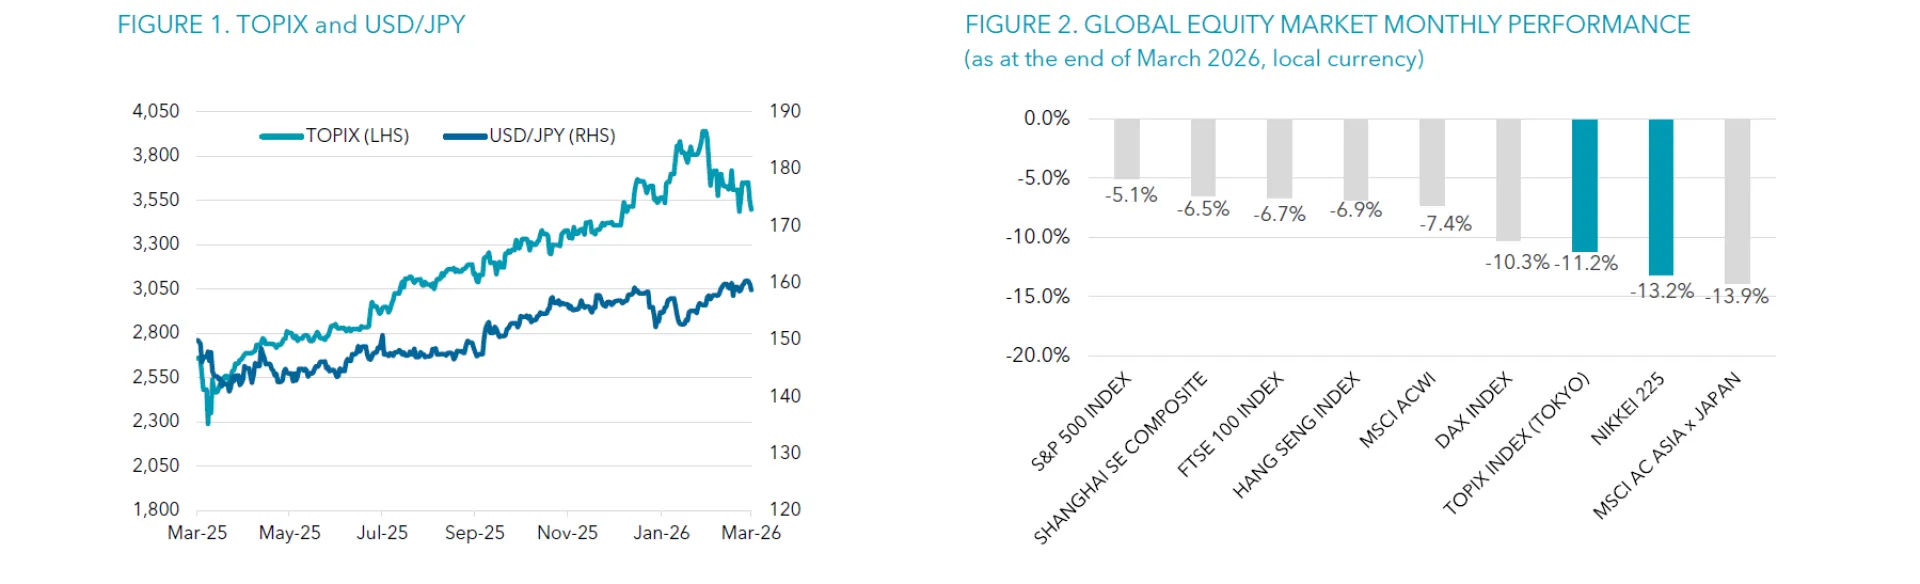Click the MSCI ACWI bar

tap(1432, 162)
